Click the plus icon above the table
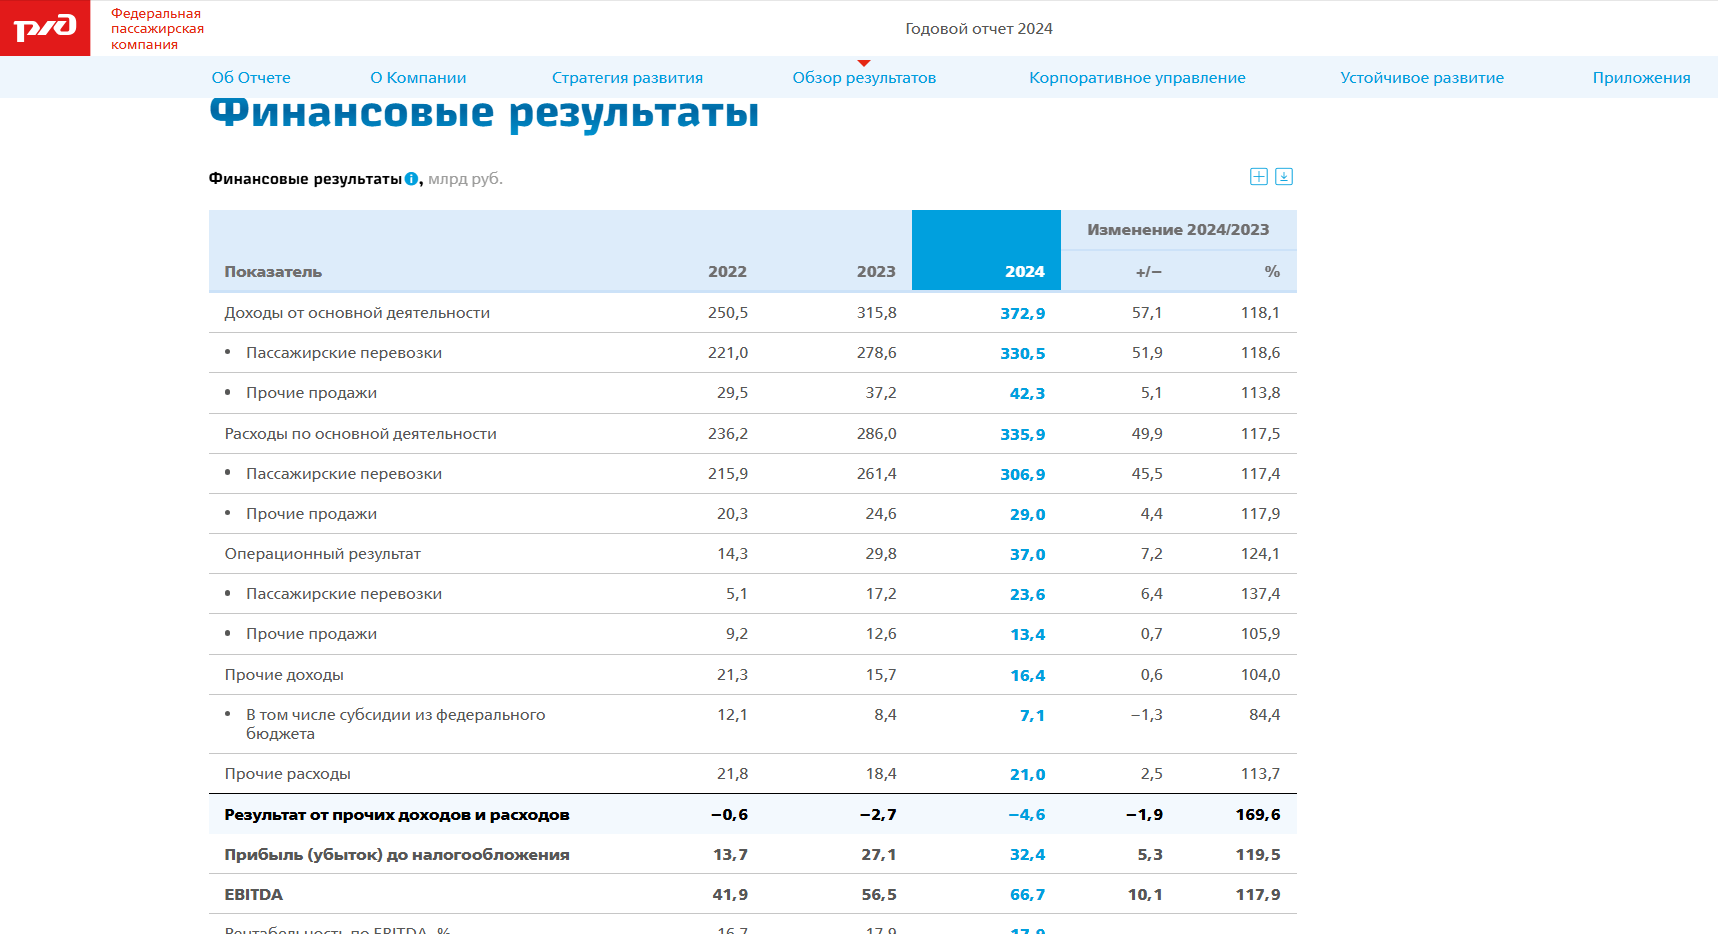The height and width of the screenshot is (934, 1718). 1258,177
